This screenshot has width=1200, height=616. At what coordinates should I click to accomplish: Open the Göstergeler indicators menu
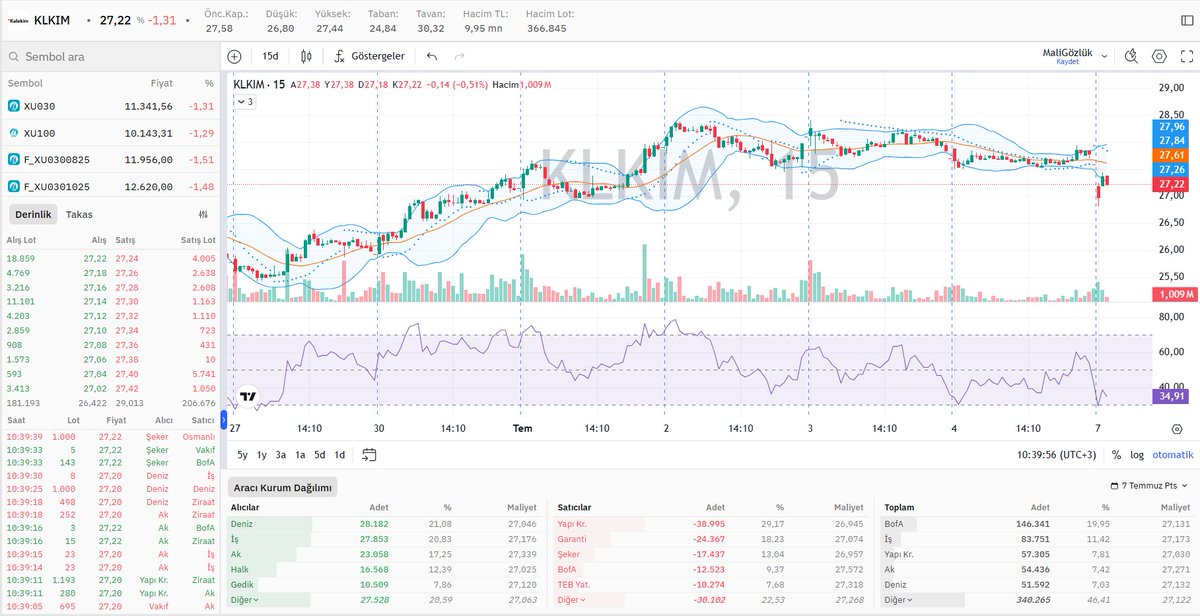coord(379,56)
